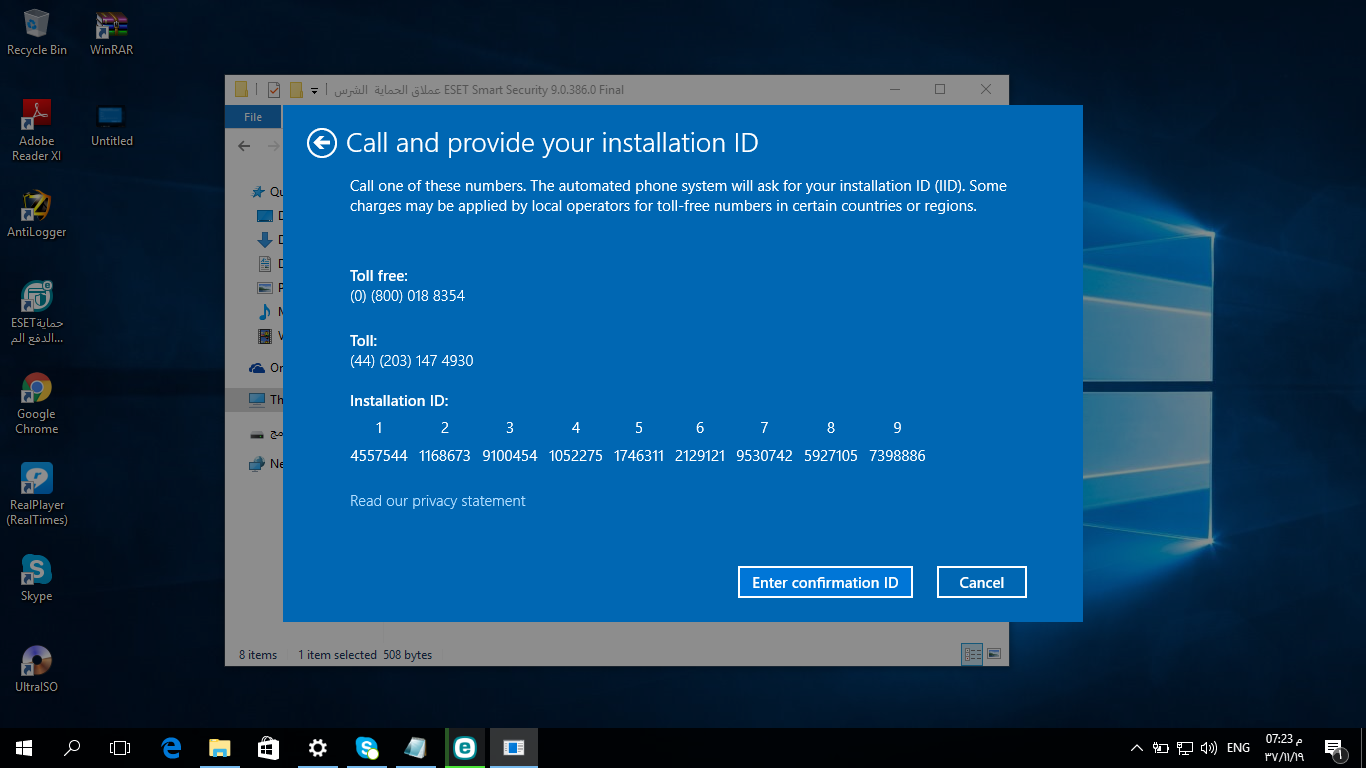Open the taskbar clock and calendar
Screen dimensions: 1366x768
[x=1284, y=747]
